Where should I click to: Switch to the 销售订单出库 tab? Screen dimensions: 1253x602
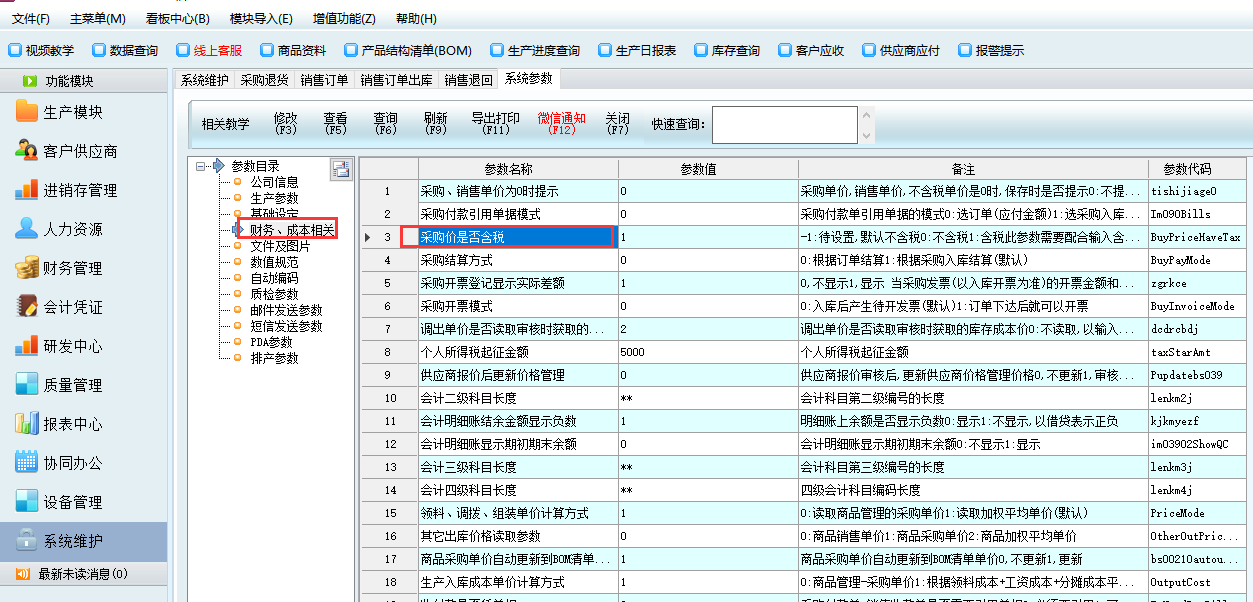click(x=396, y=80)
